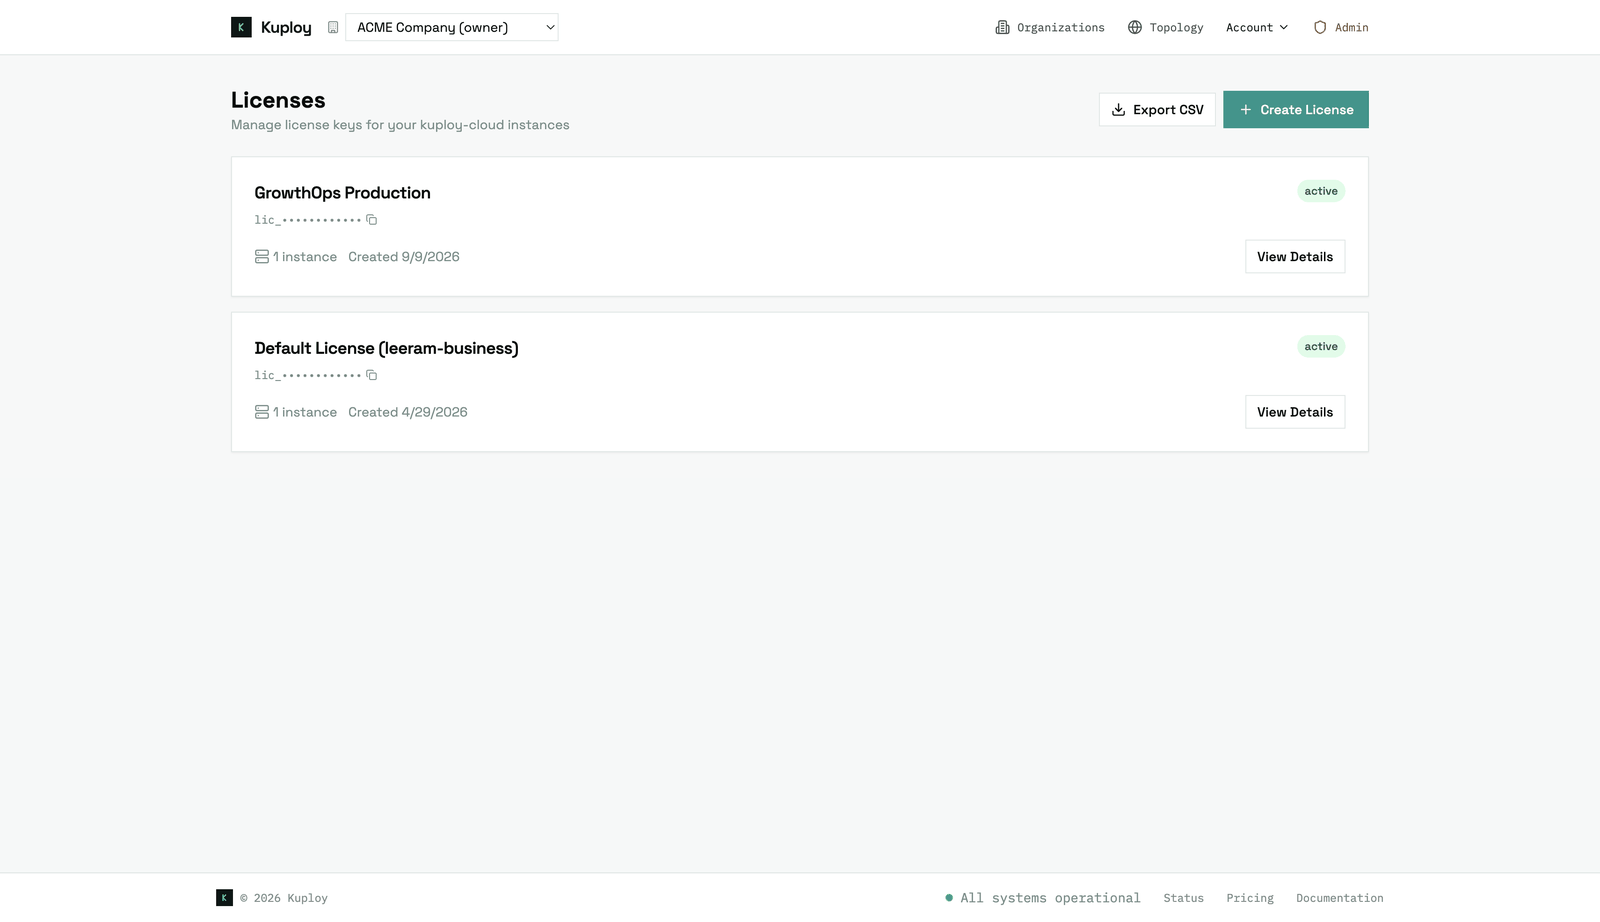Screen dimensions: 1600x922
Task: Click Created 4/29/2026 text
Action: coord(408,412)
